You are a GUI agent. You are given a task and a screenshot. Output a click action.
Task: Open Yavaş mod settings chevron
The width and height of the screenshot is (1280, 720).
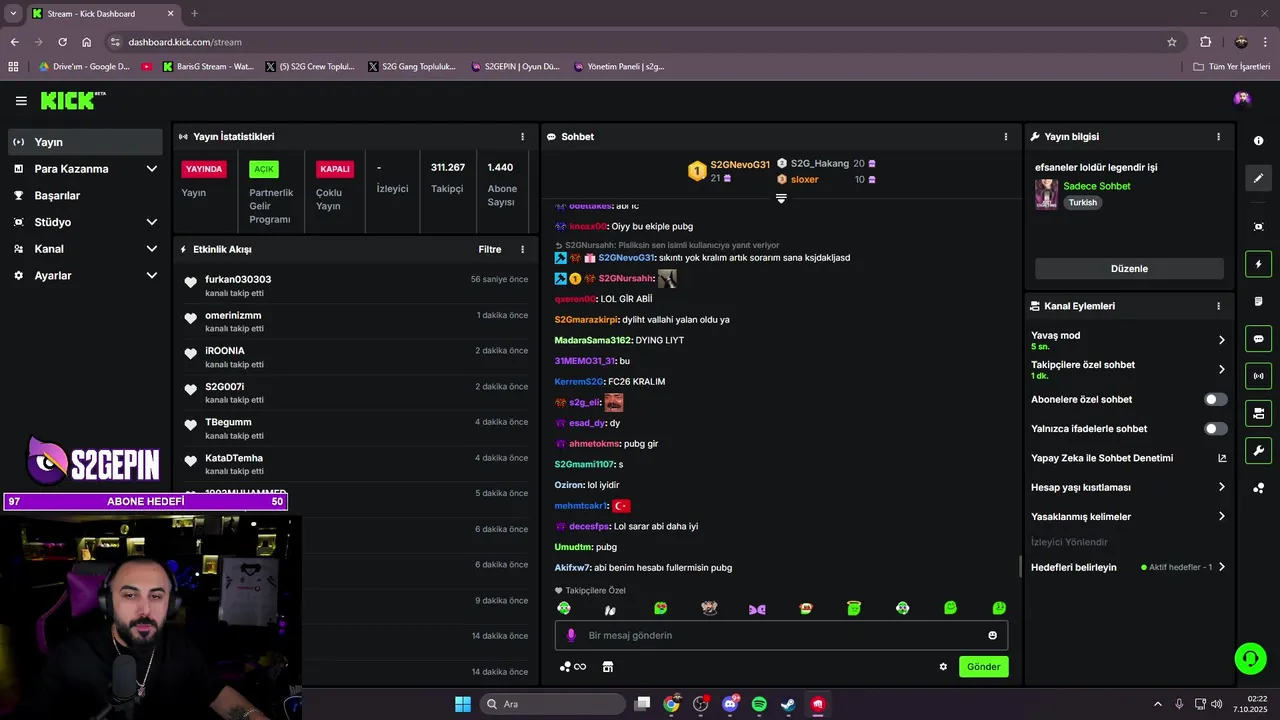1221,340
